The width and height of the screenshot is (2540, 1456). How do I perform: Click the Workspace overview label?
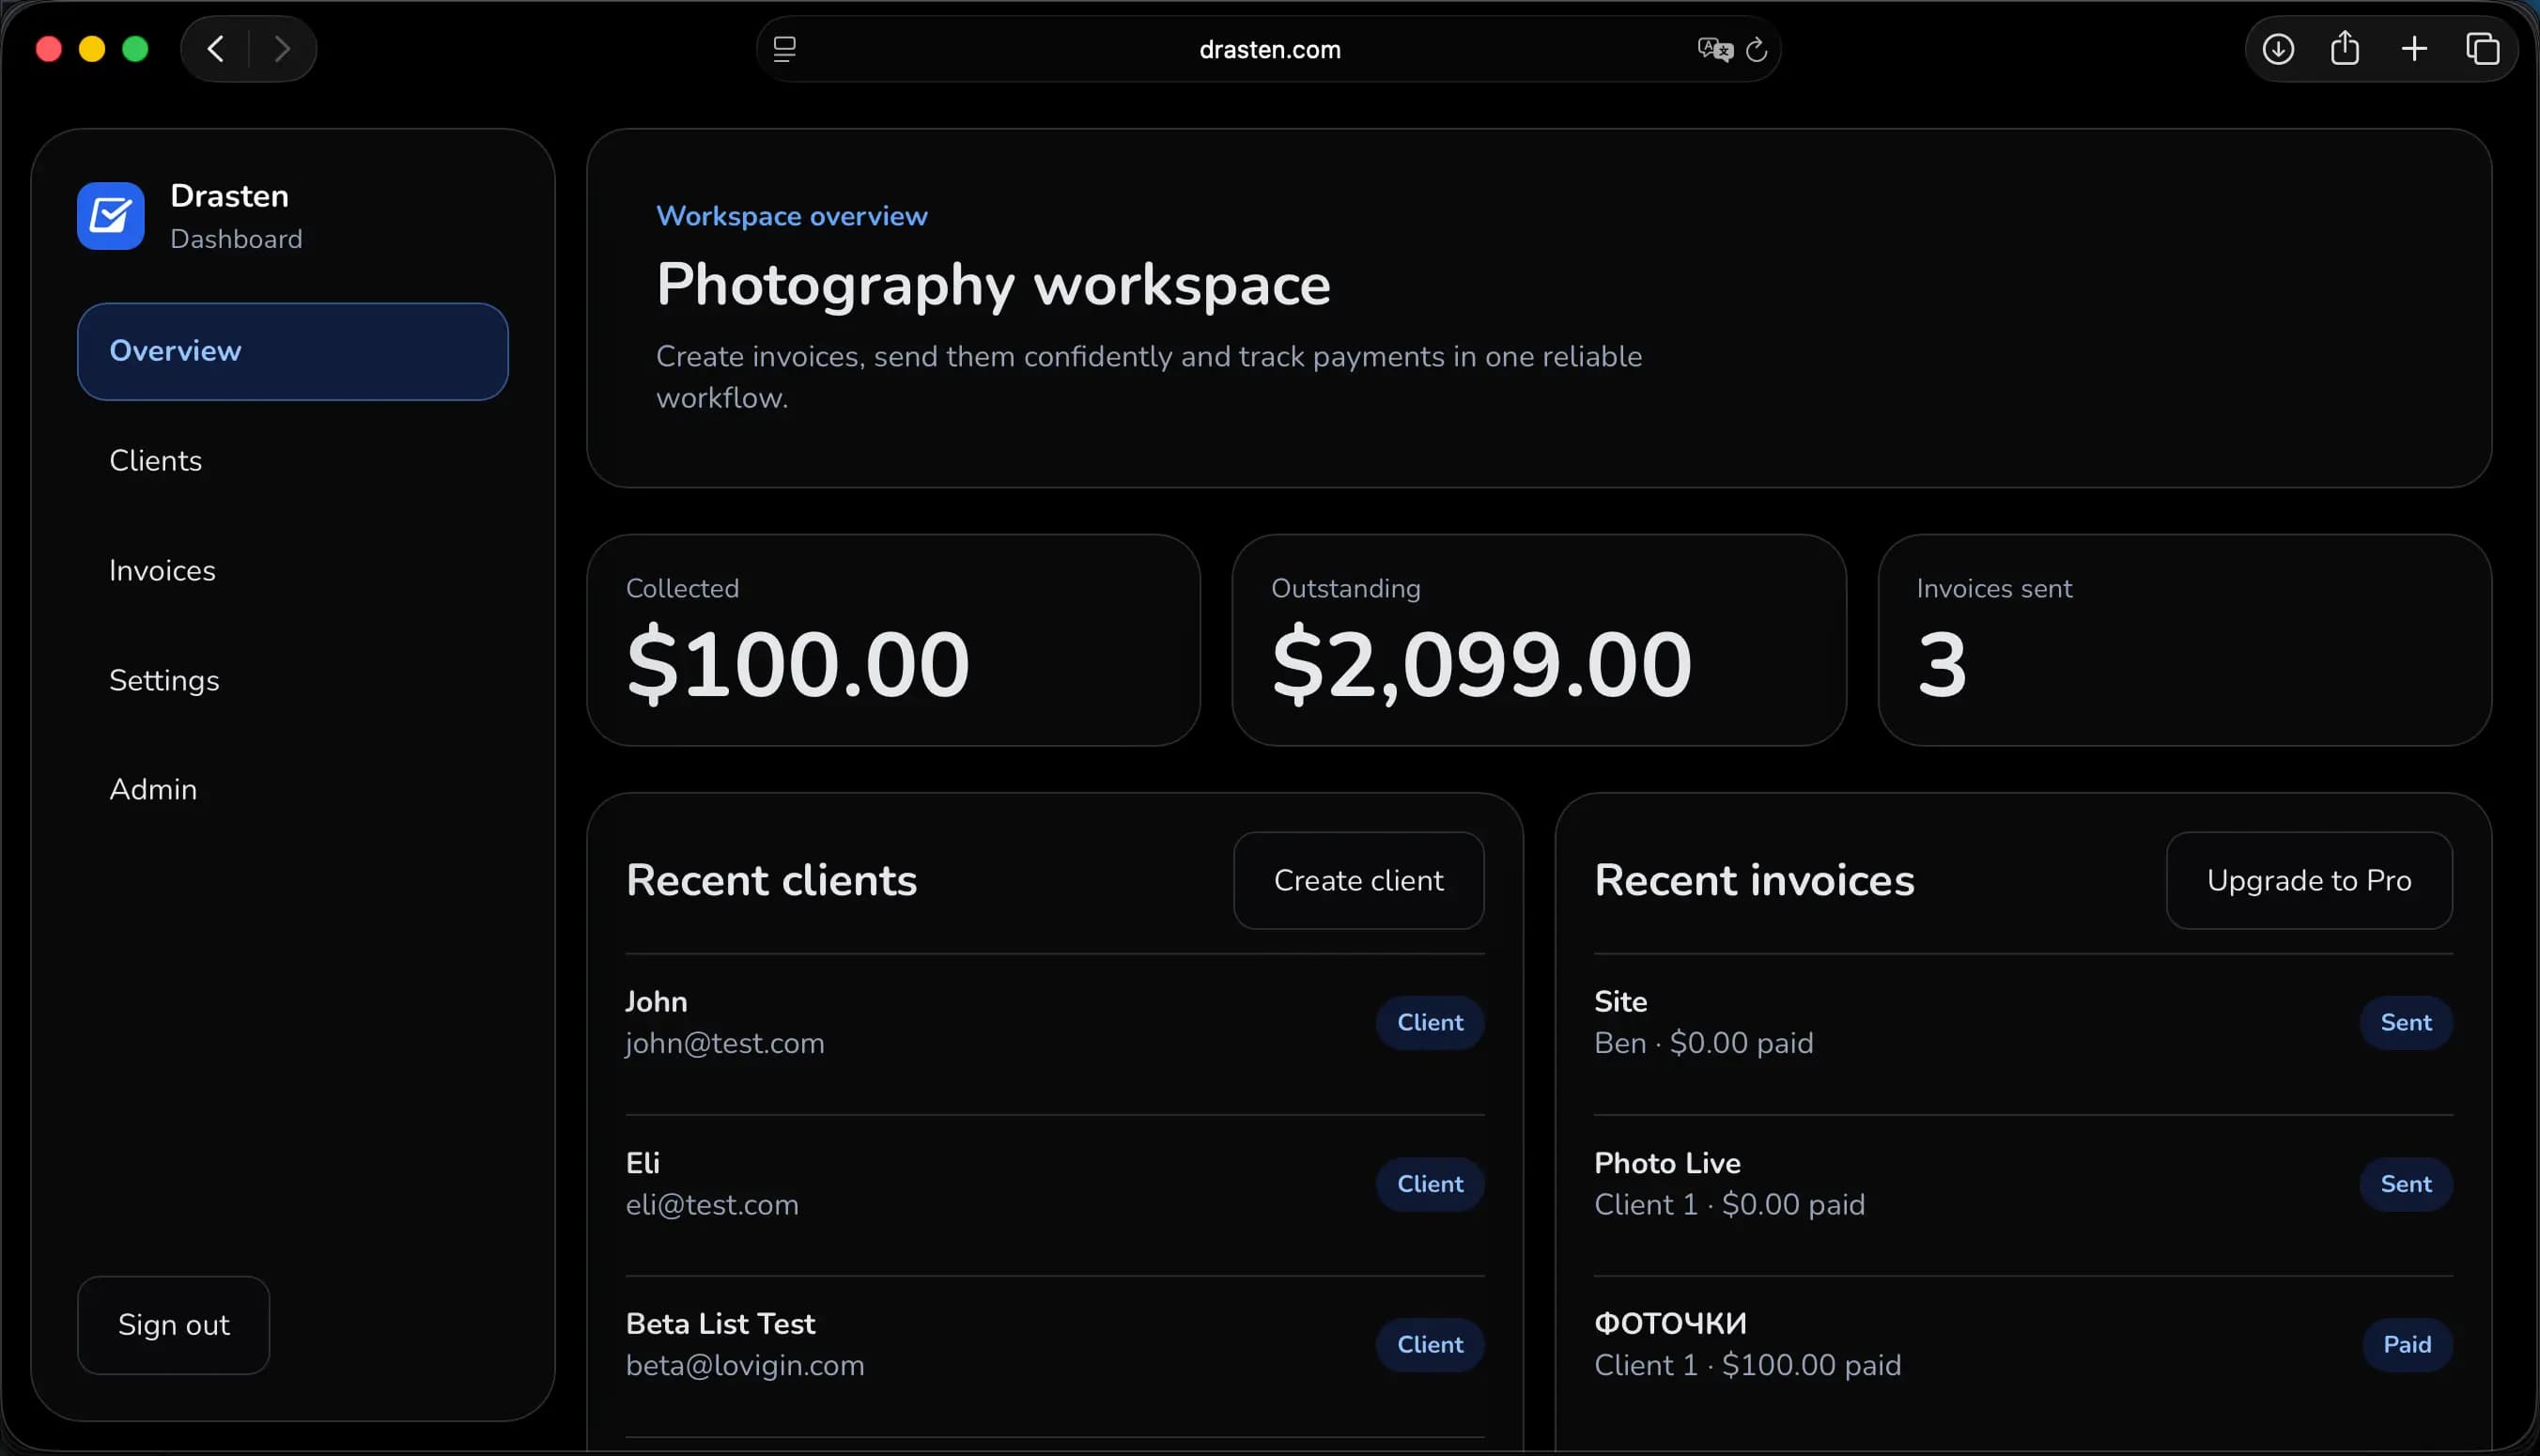click(792, 216)
